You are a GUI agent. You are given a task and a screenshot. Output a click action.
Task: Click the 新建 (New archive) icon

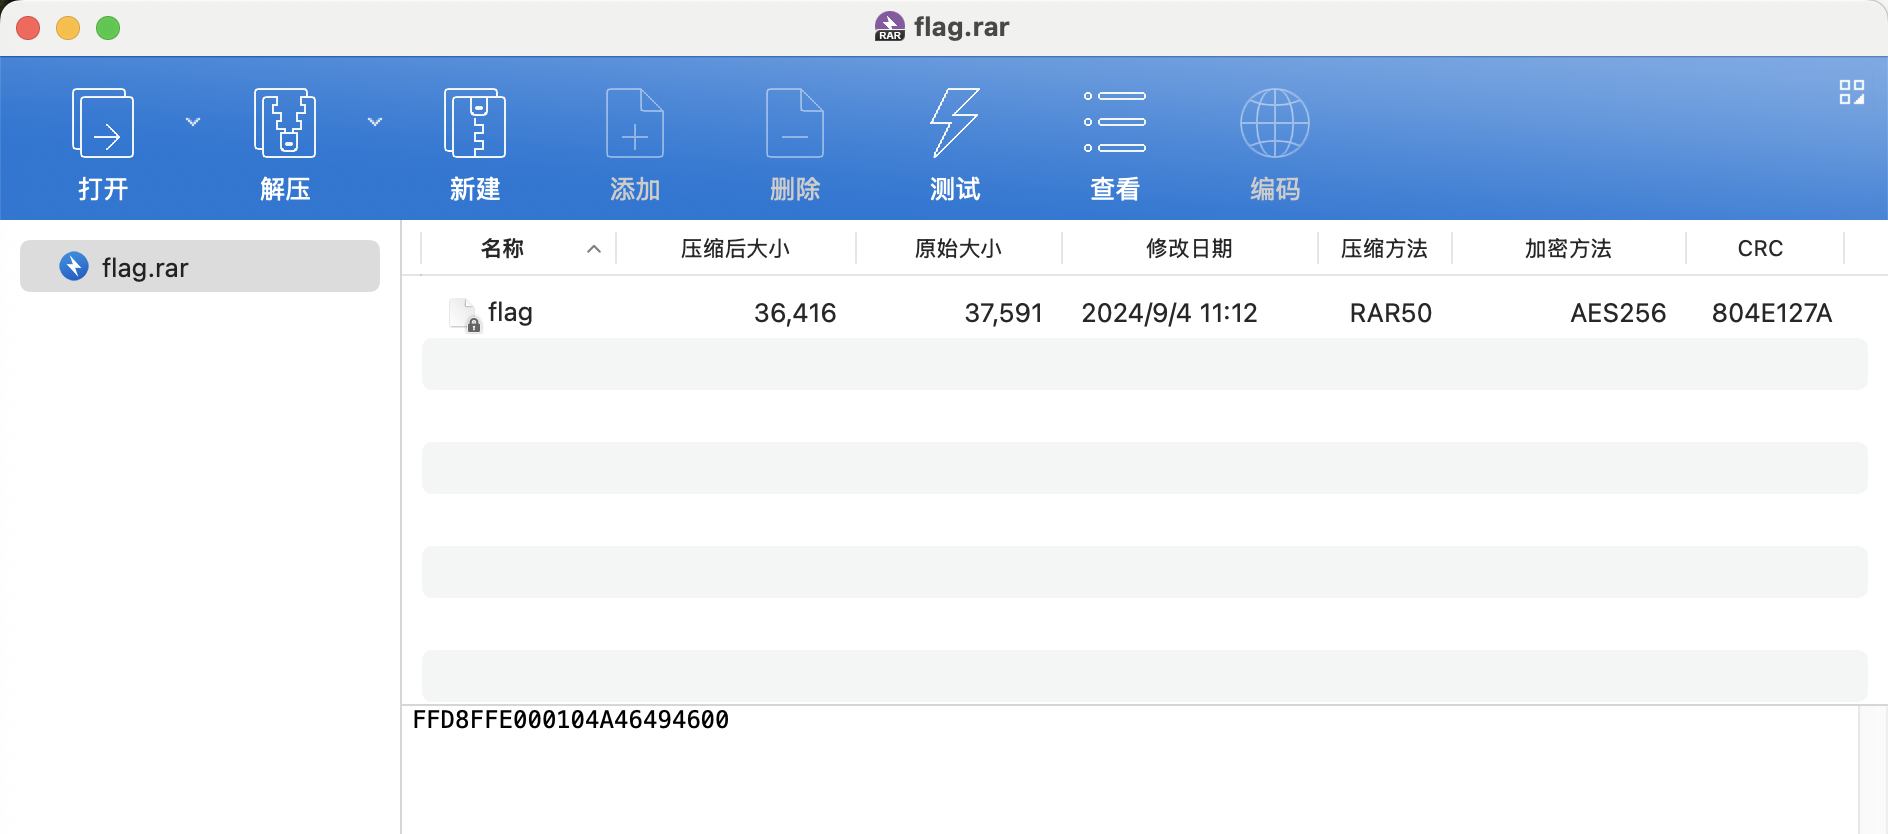(x=475, y=123)
